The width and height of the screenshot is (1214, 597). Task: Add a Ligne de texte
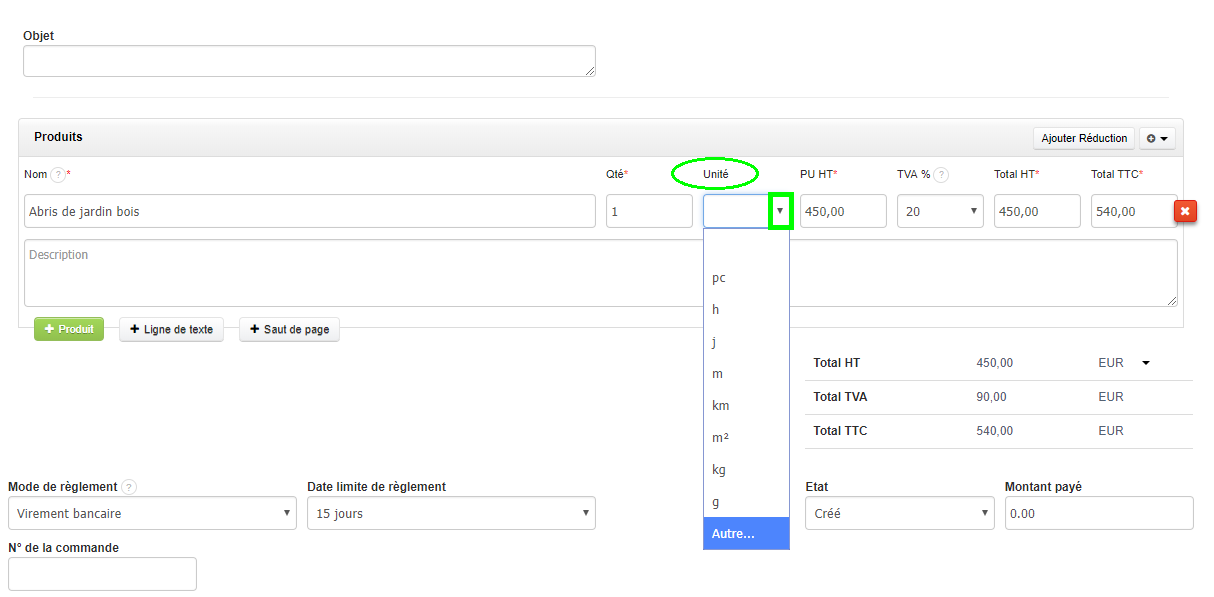click(171, 330)
